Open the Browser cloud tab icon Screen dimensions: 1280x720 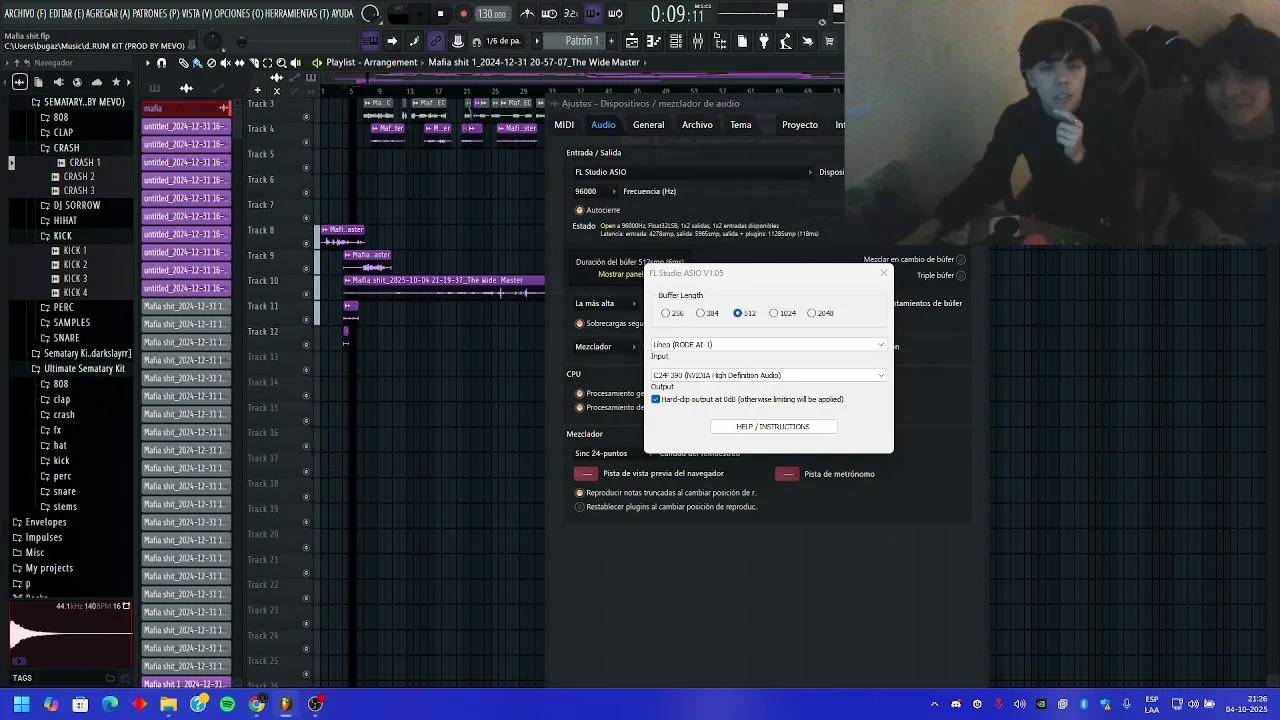pos(97,82)
